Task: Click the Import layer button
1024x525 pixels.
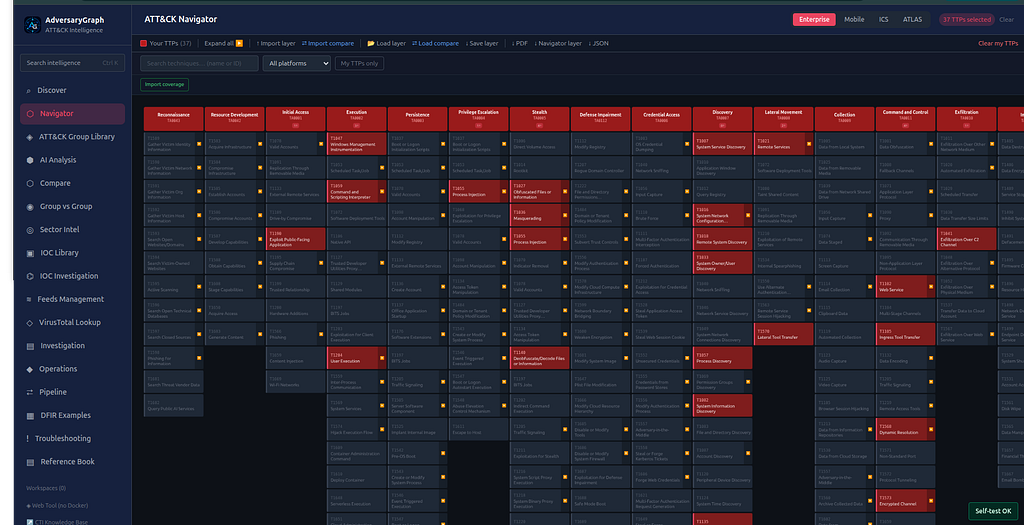Action: pos(276,44)
